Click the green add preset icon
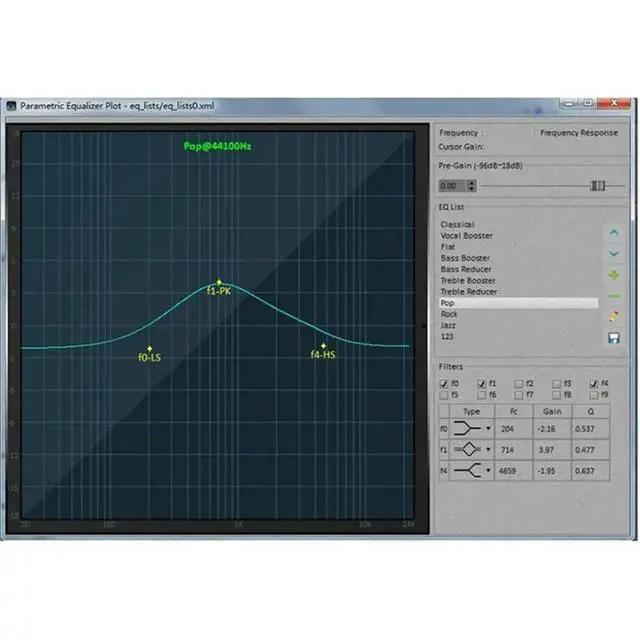Screen dimensions: 640x640 [x=614, y=275]
